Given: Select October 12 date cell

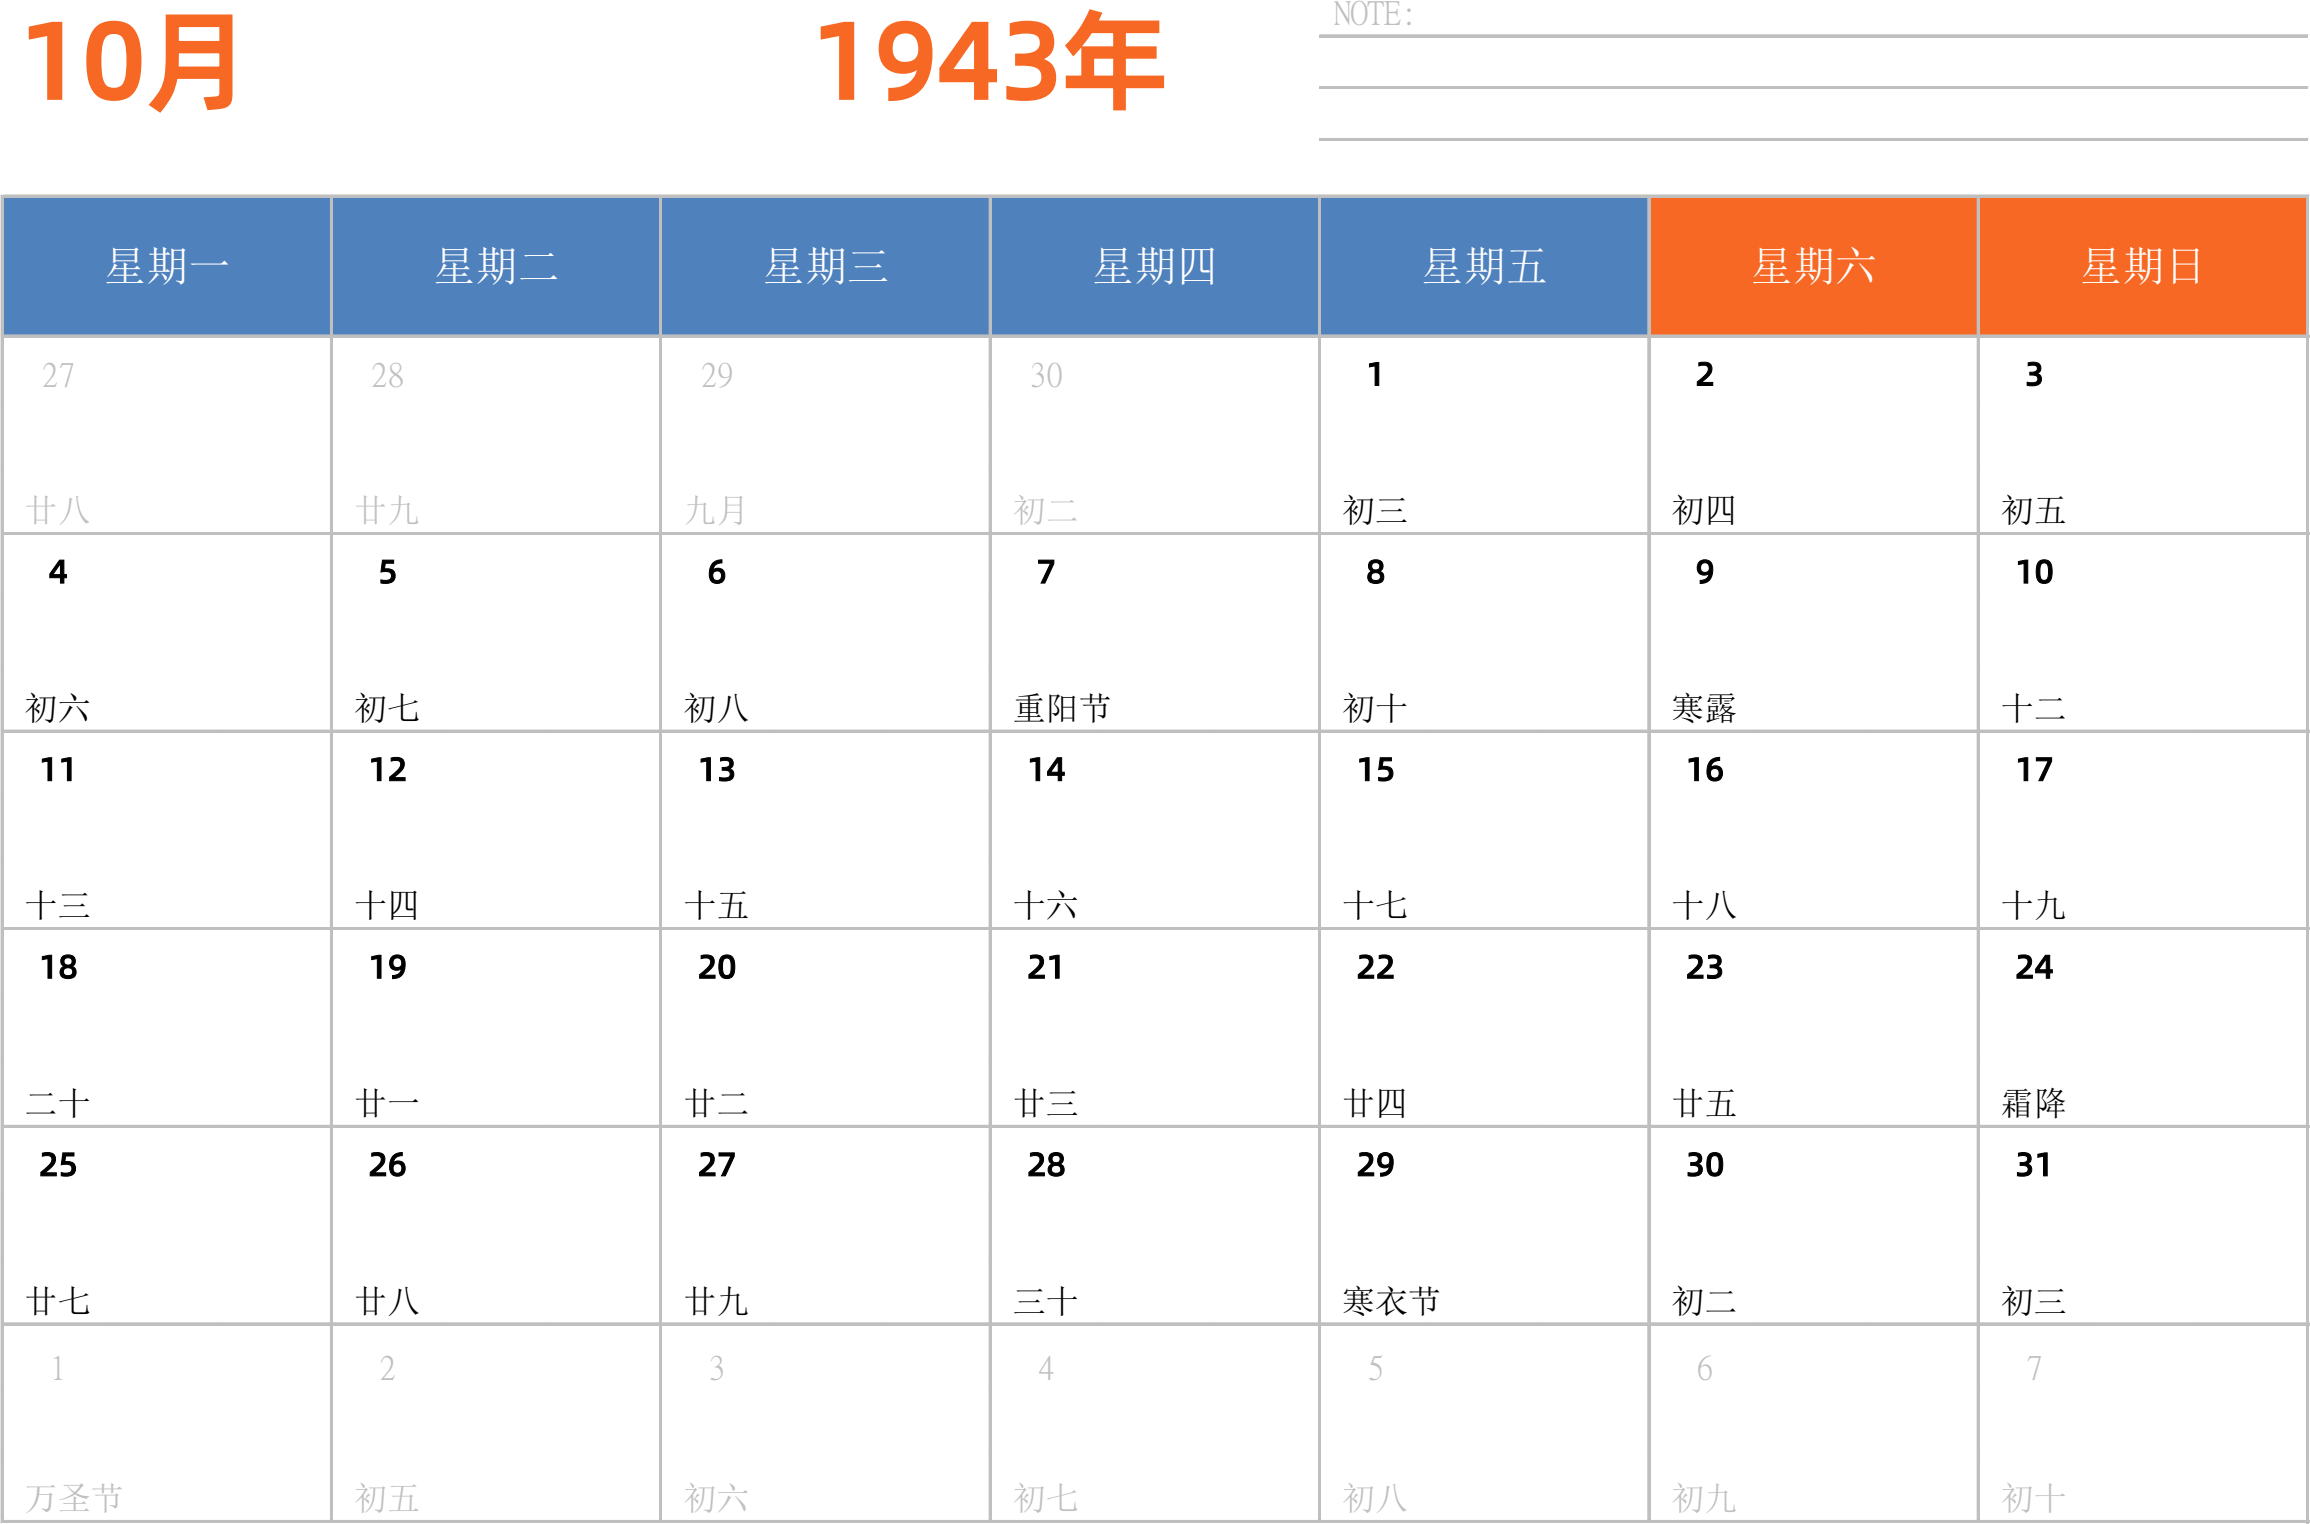Looking at the screenshot, I should (496, 830).
